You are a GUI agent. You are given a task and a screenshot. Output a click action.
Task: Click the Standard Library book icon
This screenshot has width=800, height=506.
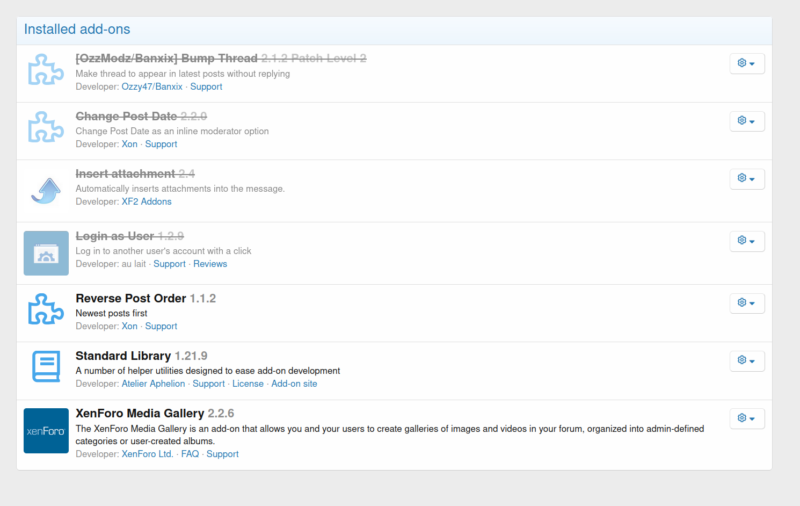click(x=46, y=366)
